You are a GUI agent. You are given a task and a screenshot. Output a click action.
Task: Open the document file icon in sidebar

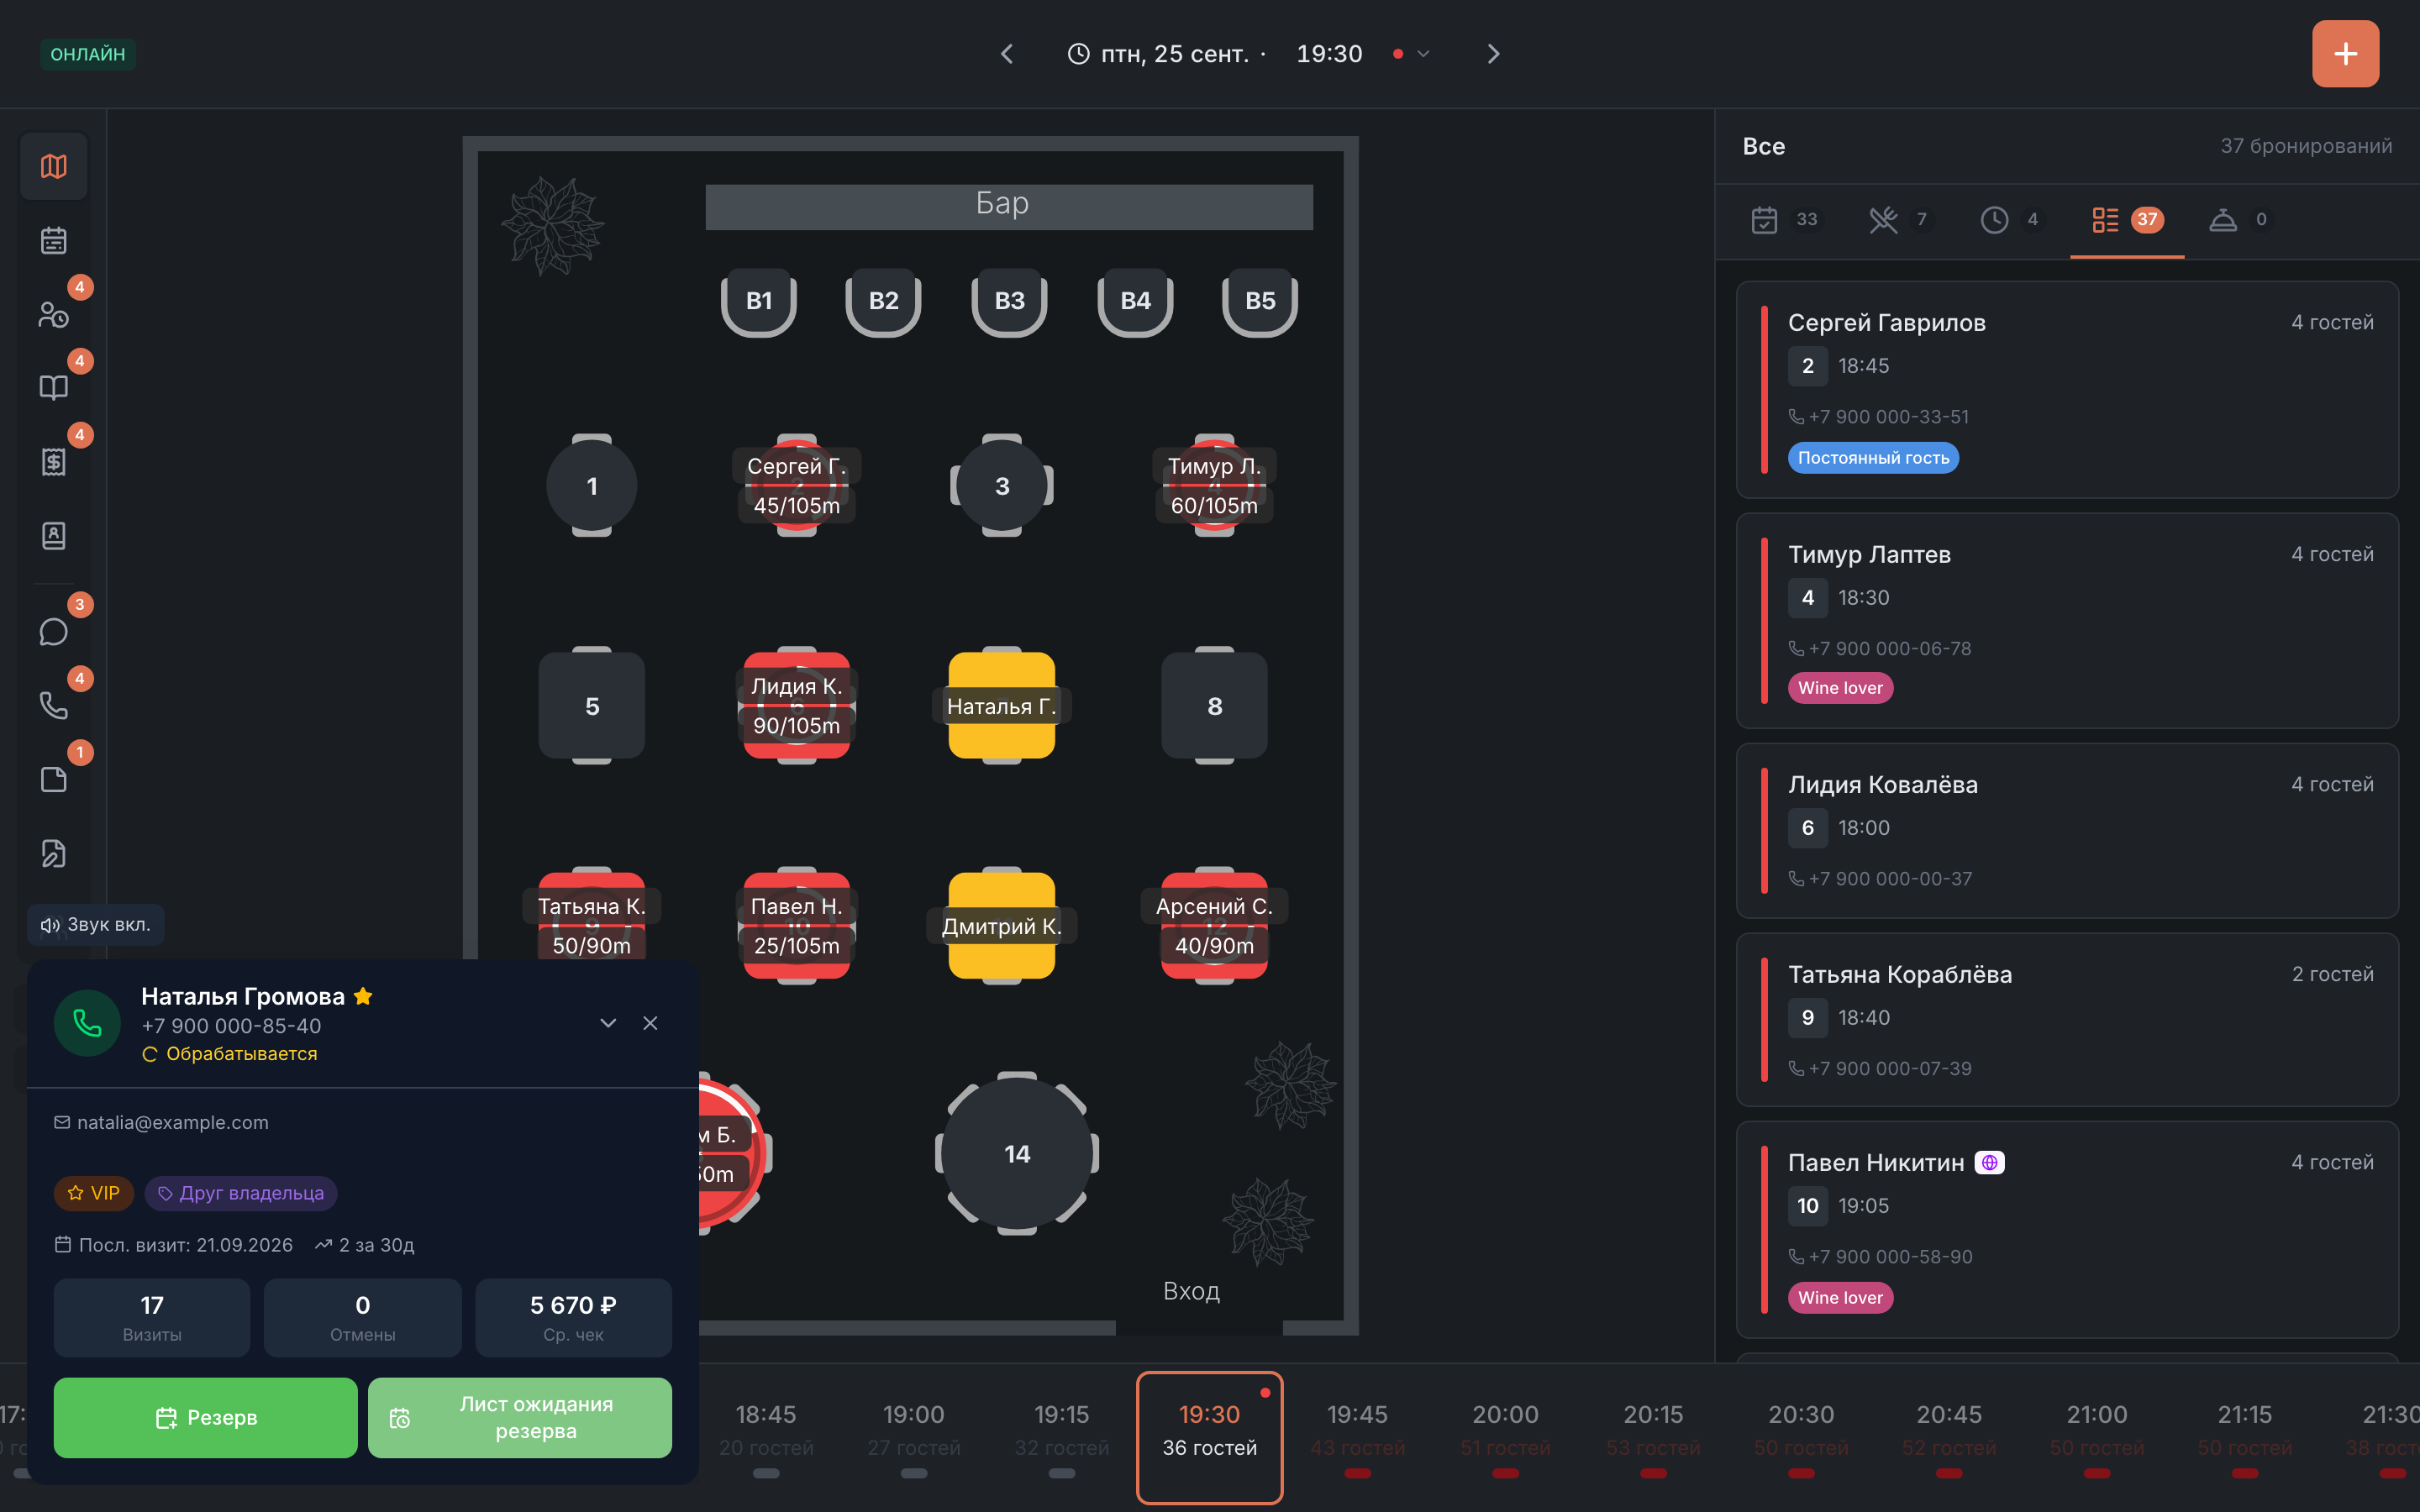tap(54, 780)
